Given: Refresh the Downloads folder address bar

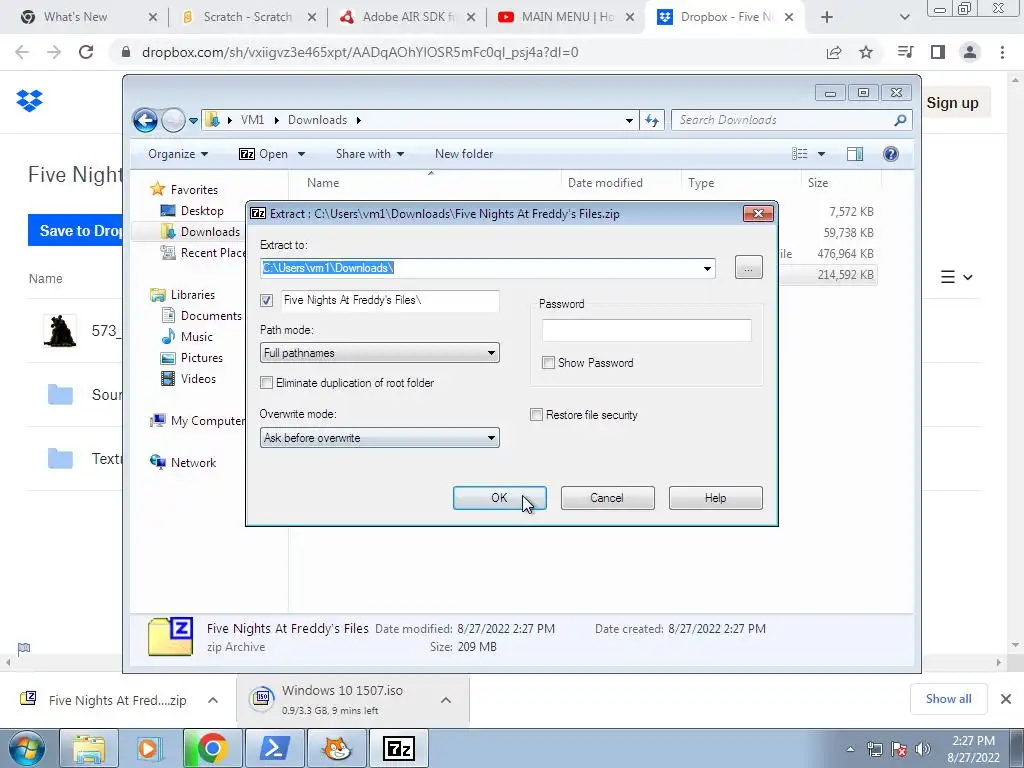Looking at the screenshot, I should (x=652, y=120).
